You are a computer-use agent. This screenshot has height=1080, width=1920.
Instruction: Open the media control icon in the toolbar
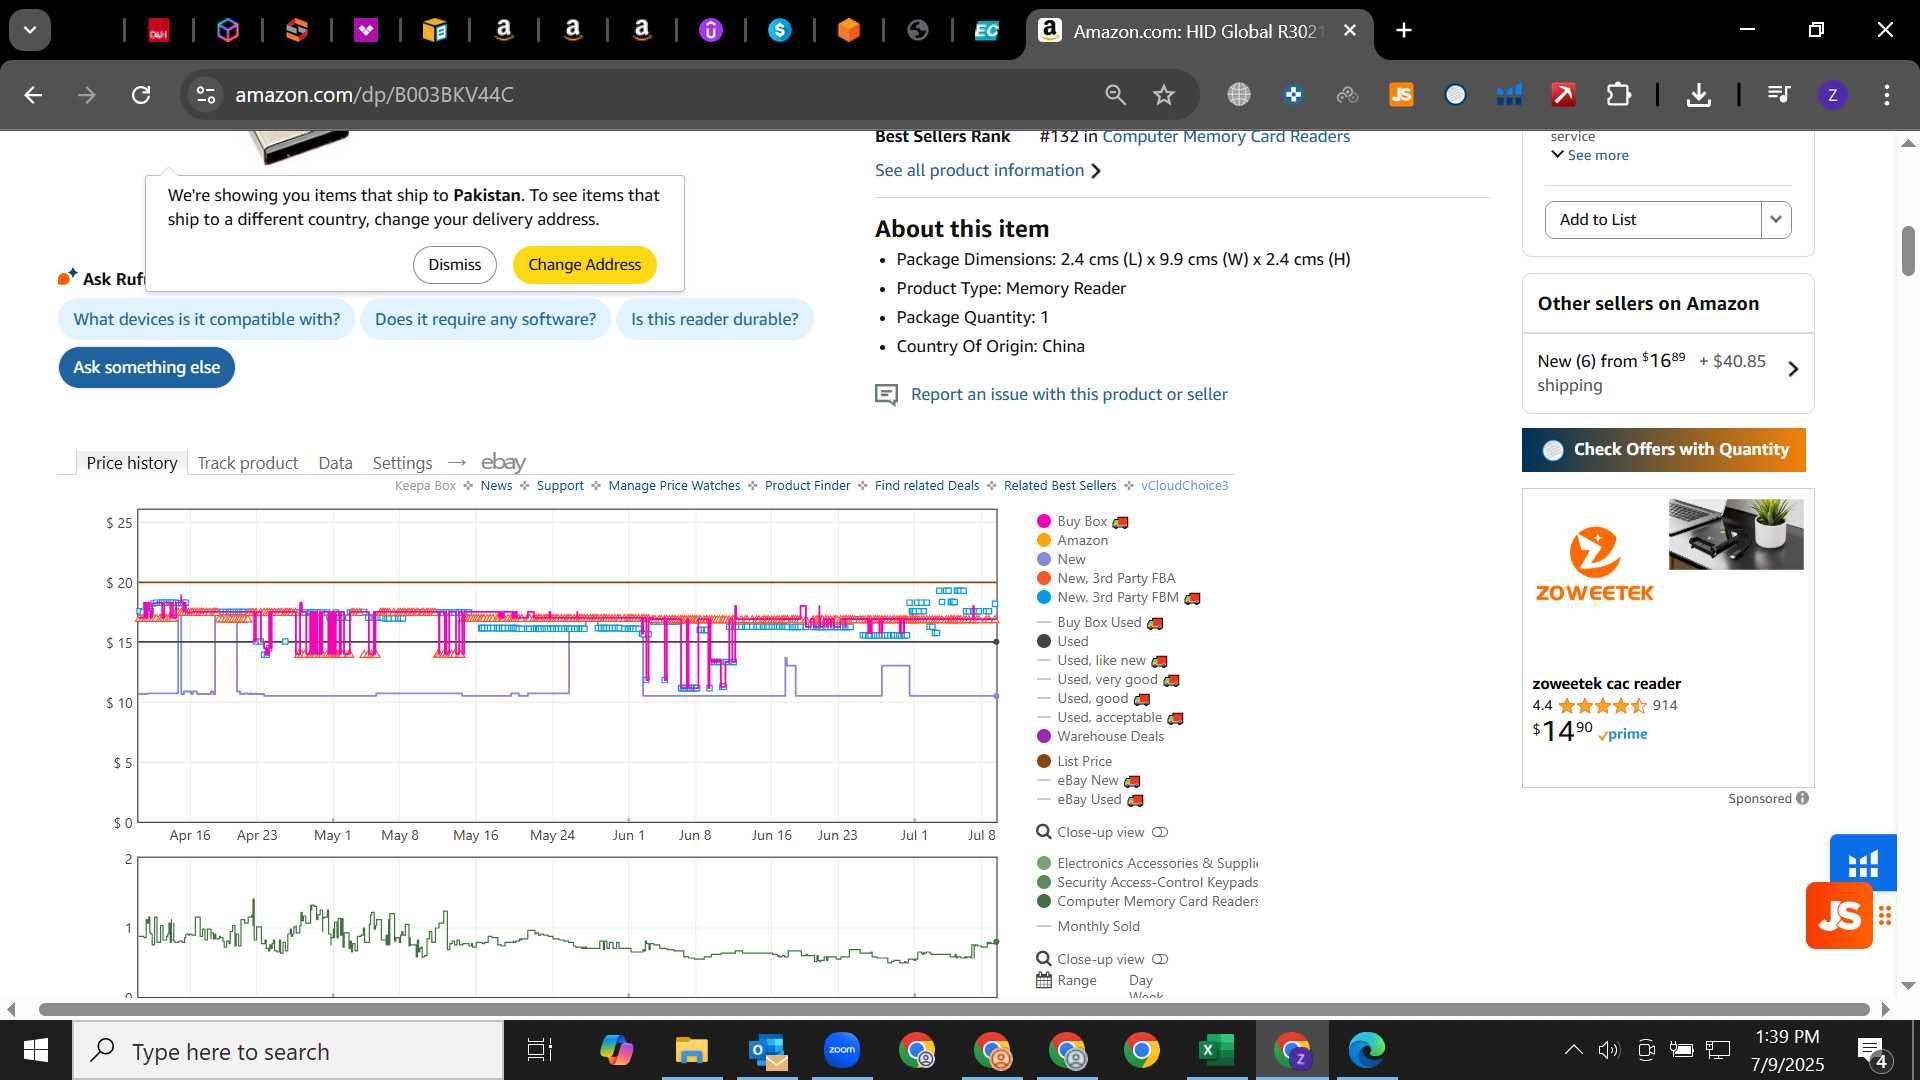point(1779,95)
